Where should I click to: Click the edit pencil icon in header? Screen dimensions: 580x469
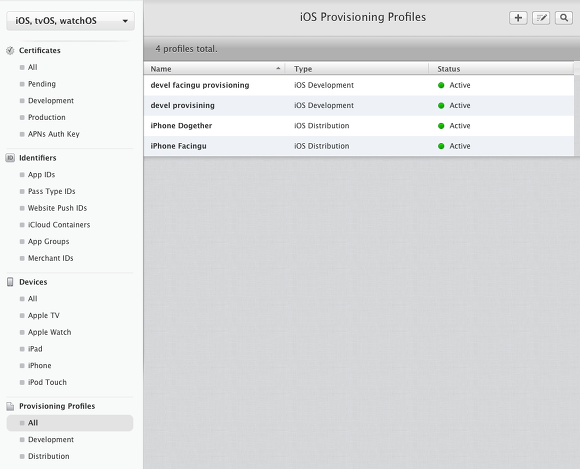tap(541, 18)
